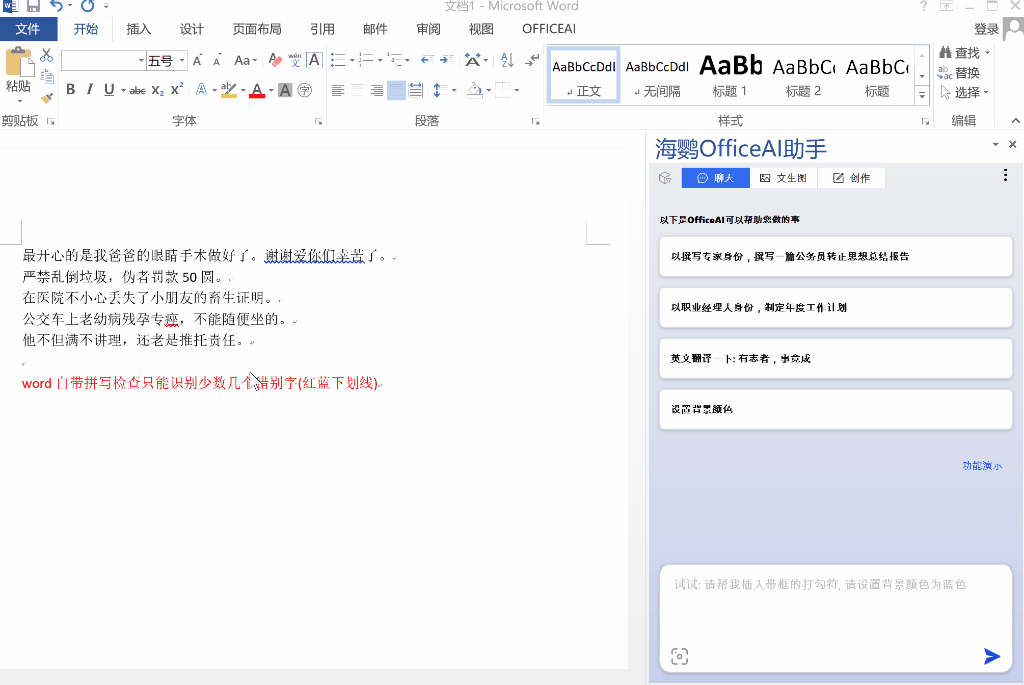Expand the underline style dropdown arrow

(x=122, y=90)
